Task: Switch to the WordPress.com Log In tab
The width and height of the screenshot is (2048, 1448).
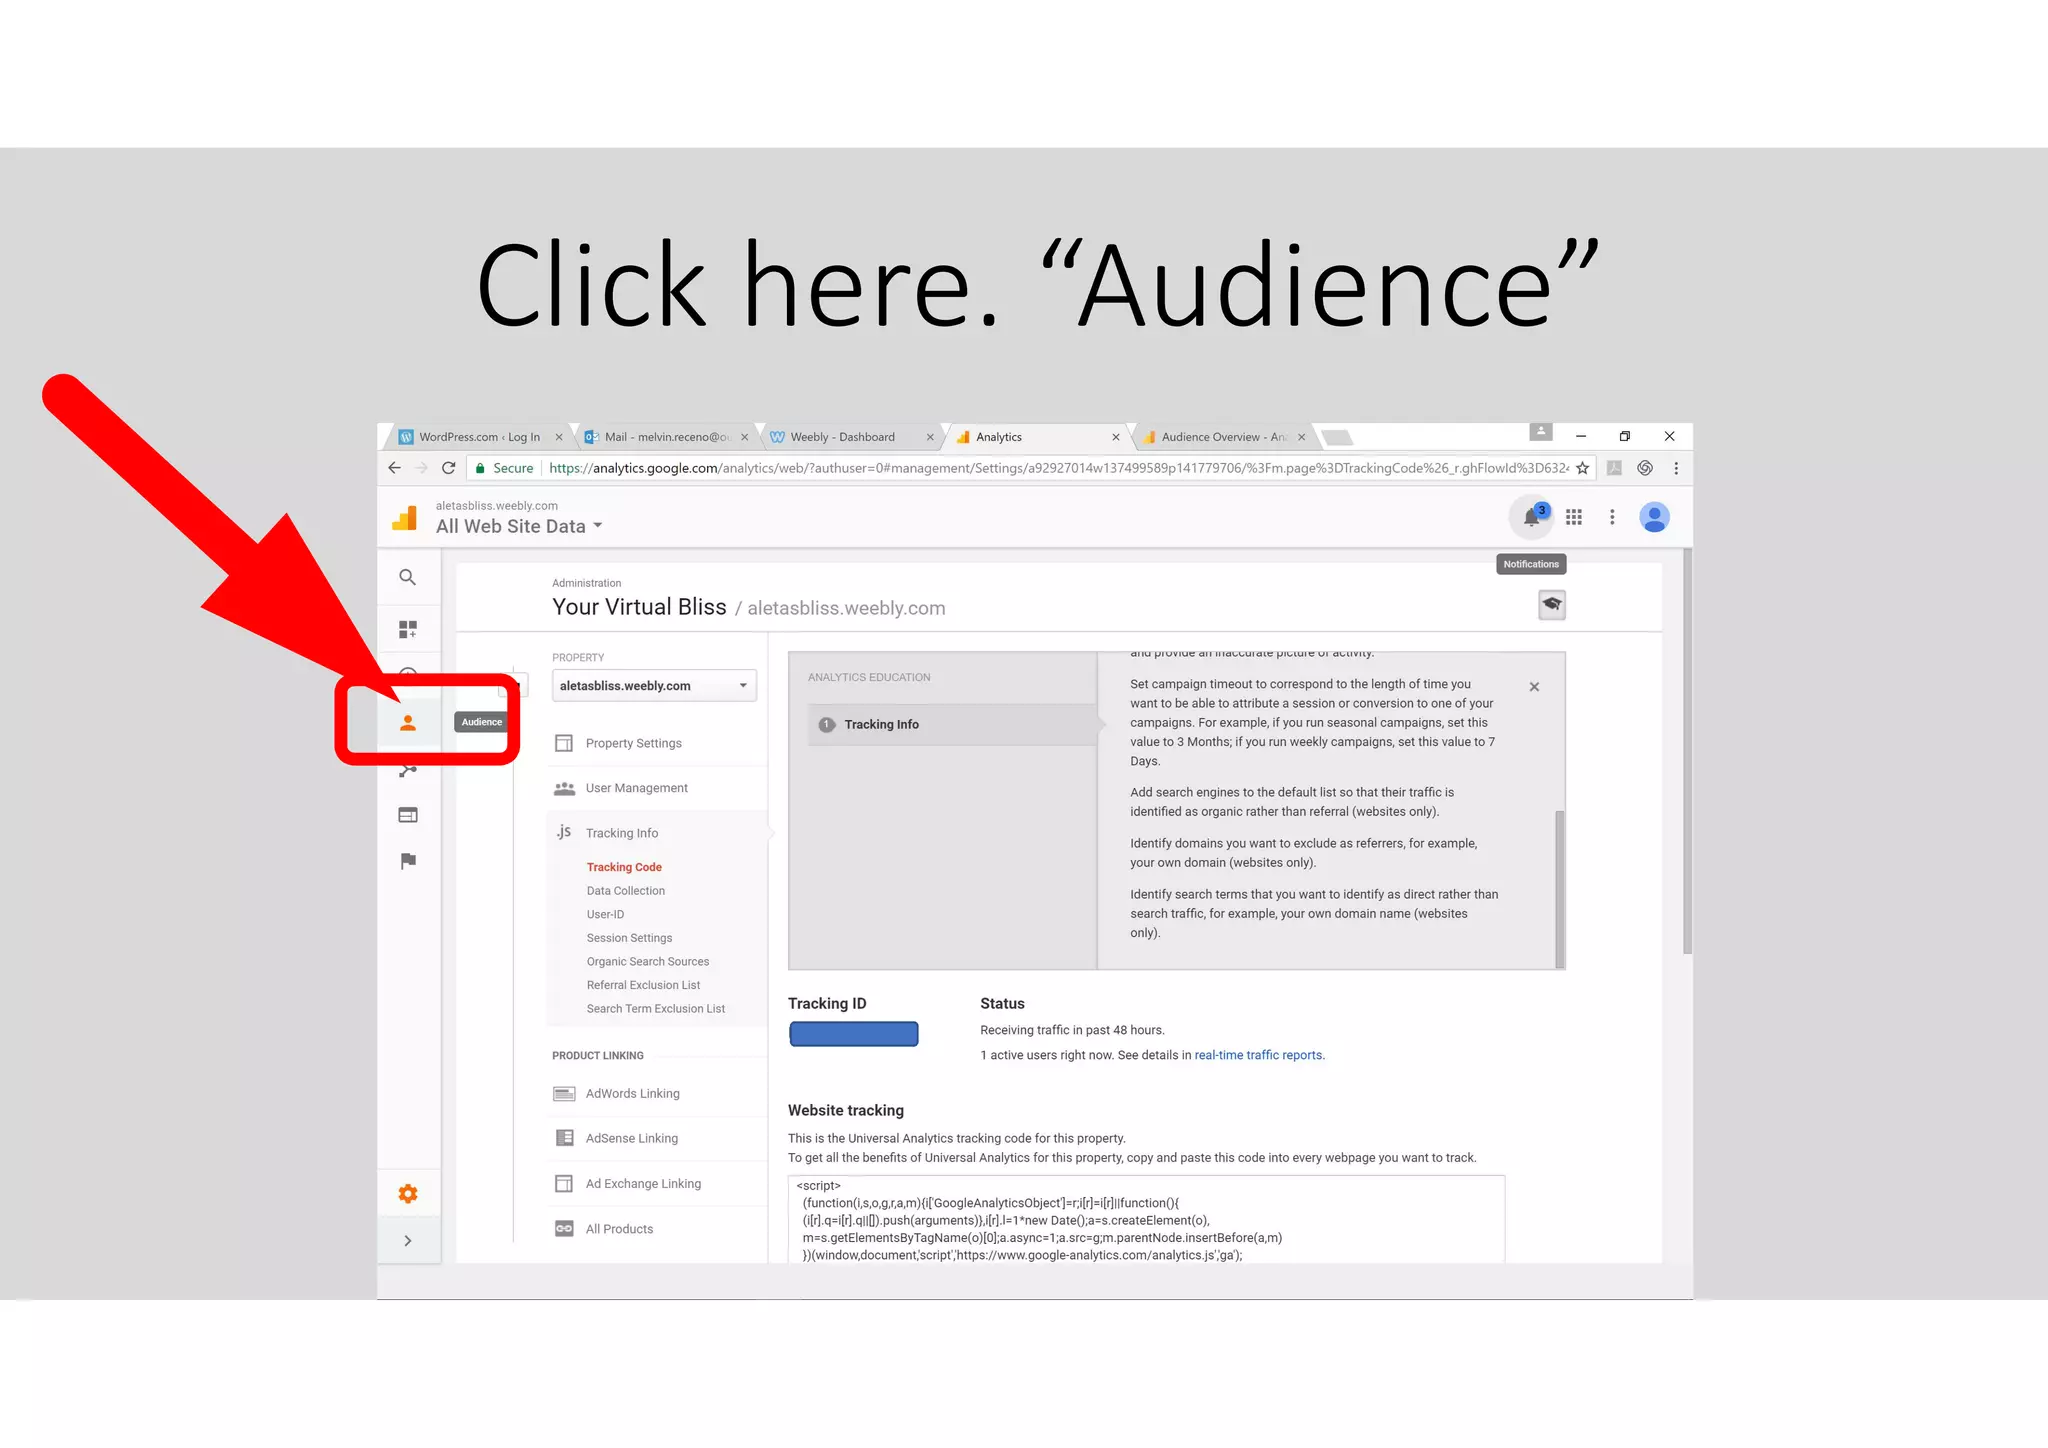Action: click(477, 437)
